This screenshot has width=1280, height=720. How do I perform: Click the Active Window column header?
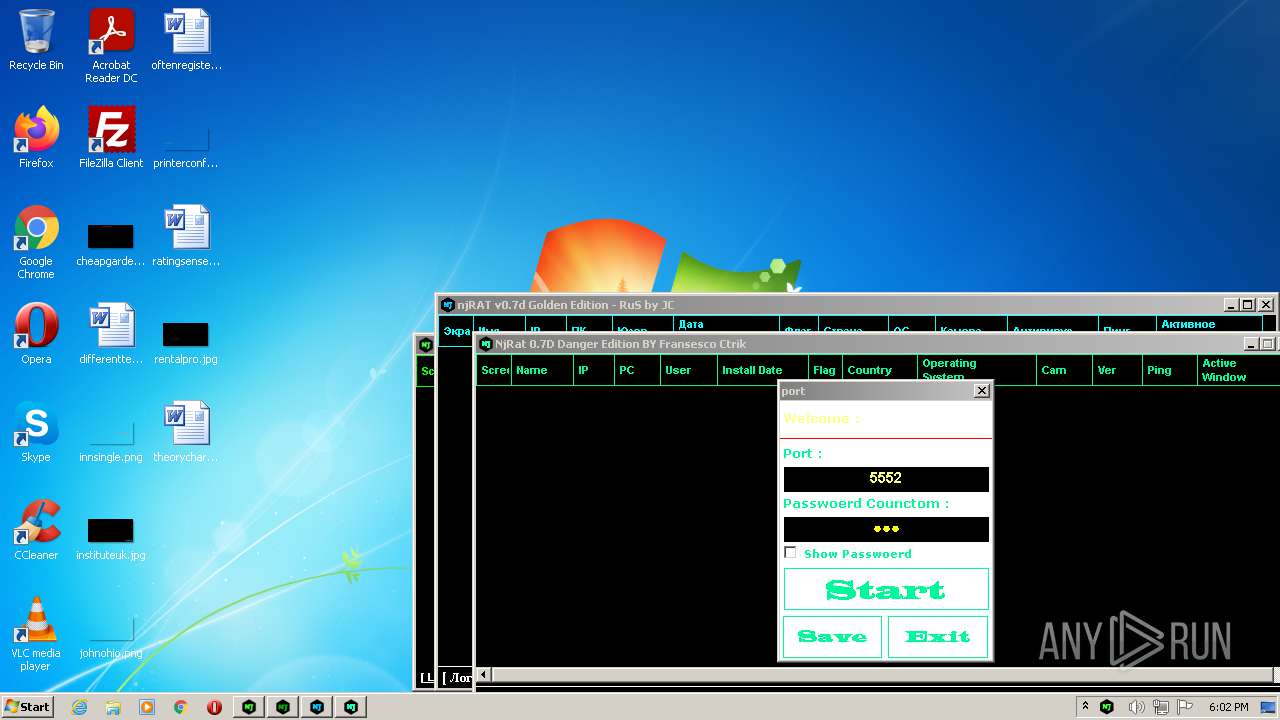(x=1238, y=370)
